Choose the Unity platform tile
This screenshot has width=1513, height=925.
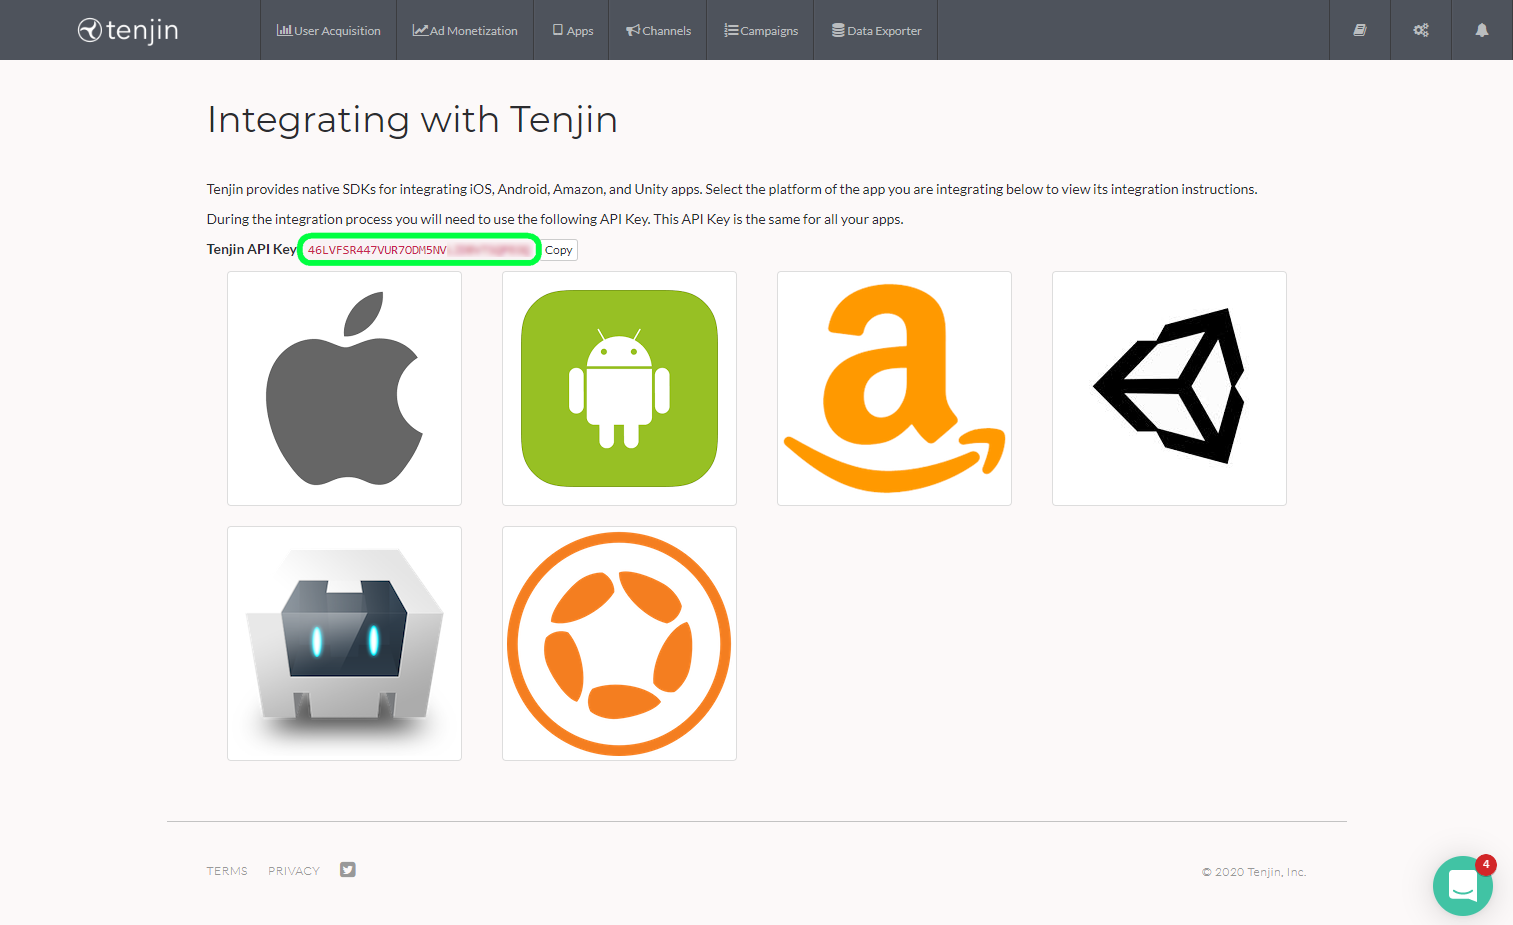coord(1169,388)
